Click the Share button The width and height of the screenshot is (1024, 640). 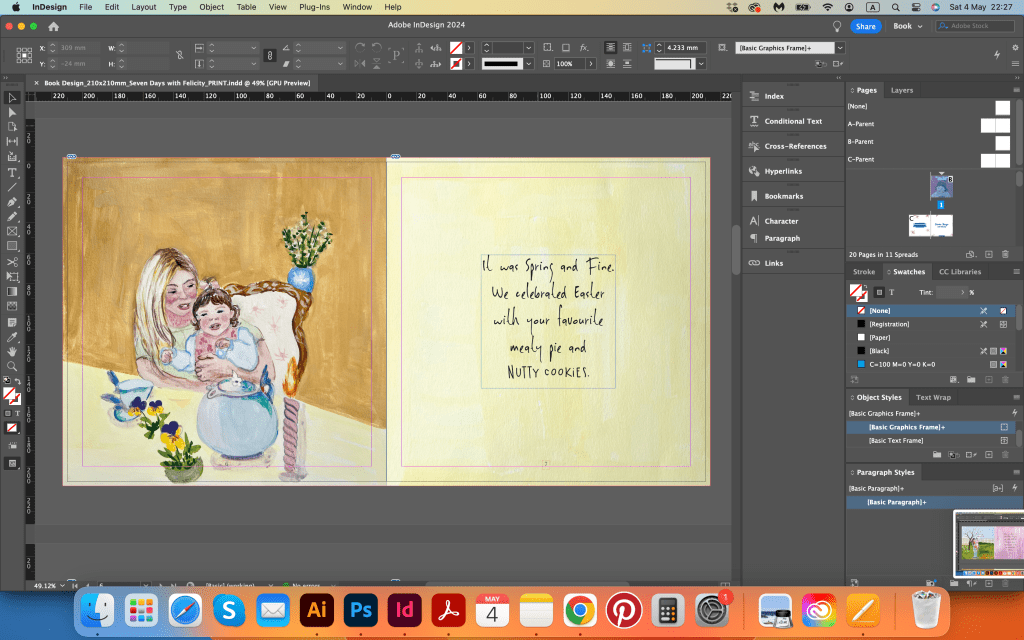point(866,26)
